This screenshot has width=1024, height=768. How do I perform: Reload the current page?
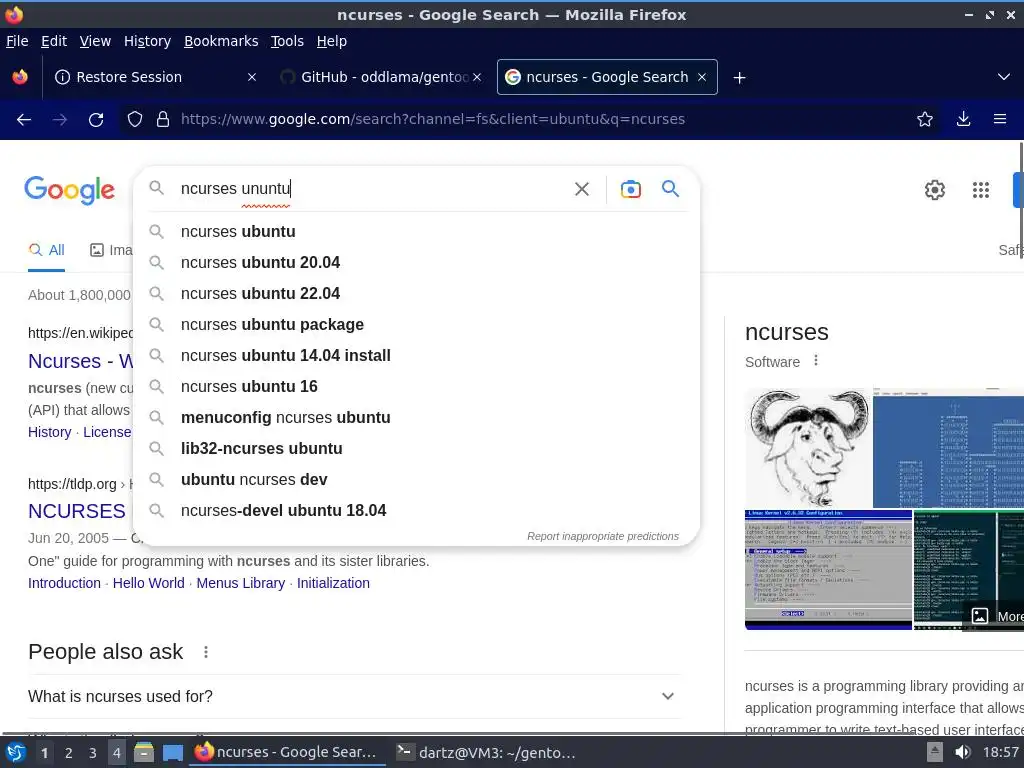pos(96,120)
